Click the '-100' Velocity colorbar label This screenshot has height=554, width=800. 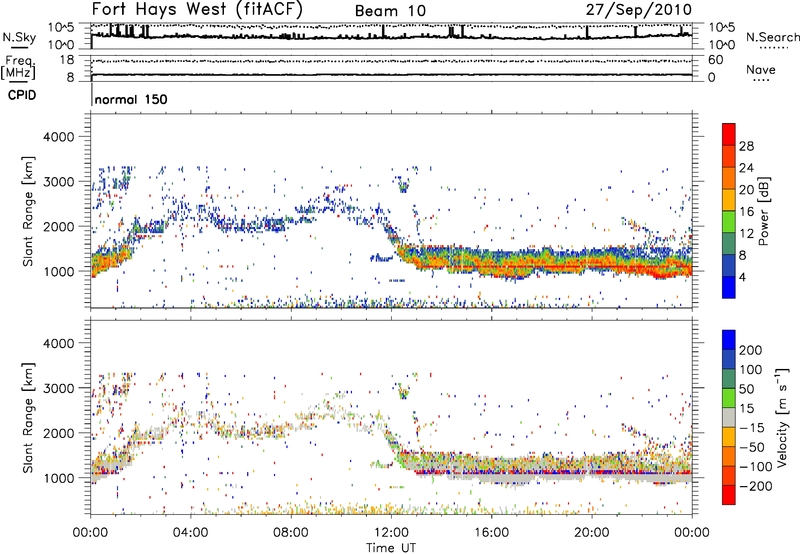pyautogui.click(x=756, y=467)
